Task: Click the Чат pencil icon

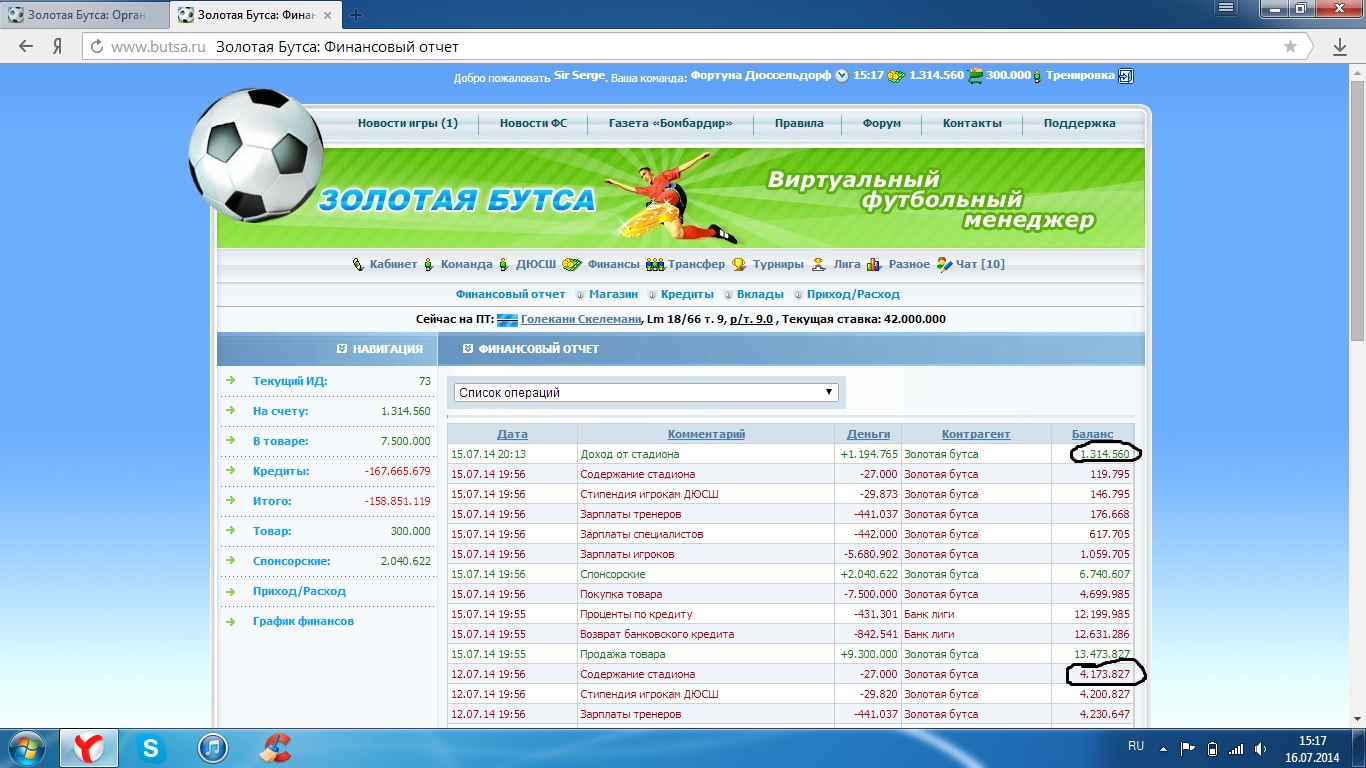Action: pos(944,265)
